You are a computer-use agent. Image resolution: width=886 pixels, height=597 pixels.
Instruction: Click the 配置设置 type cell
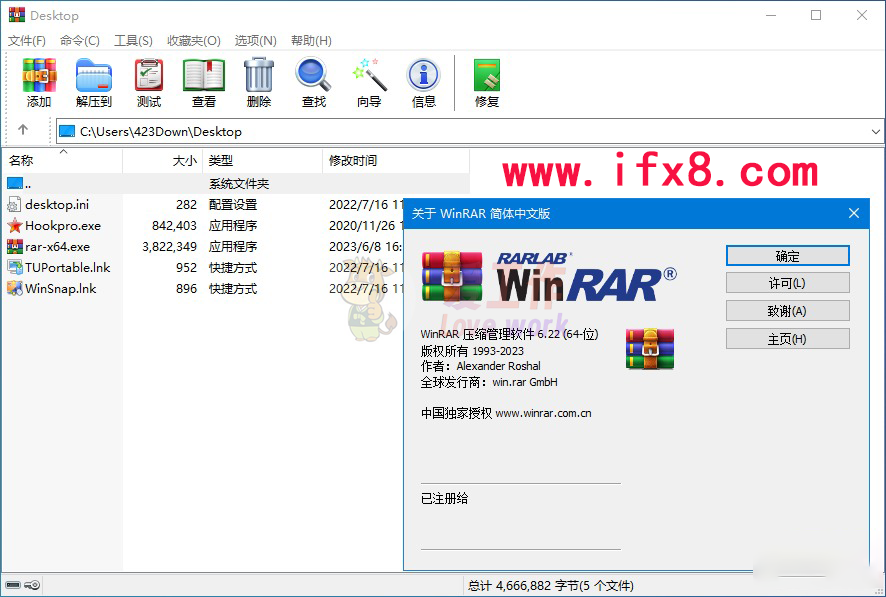pyautogui.click(x=233, y=204)
